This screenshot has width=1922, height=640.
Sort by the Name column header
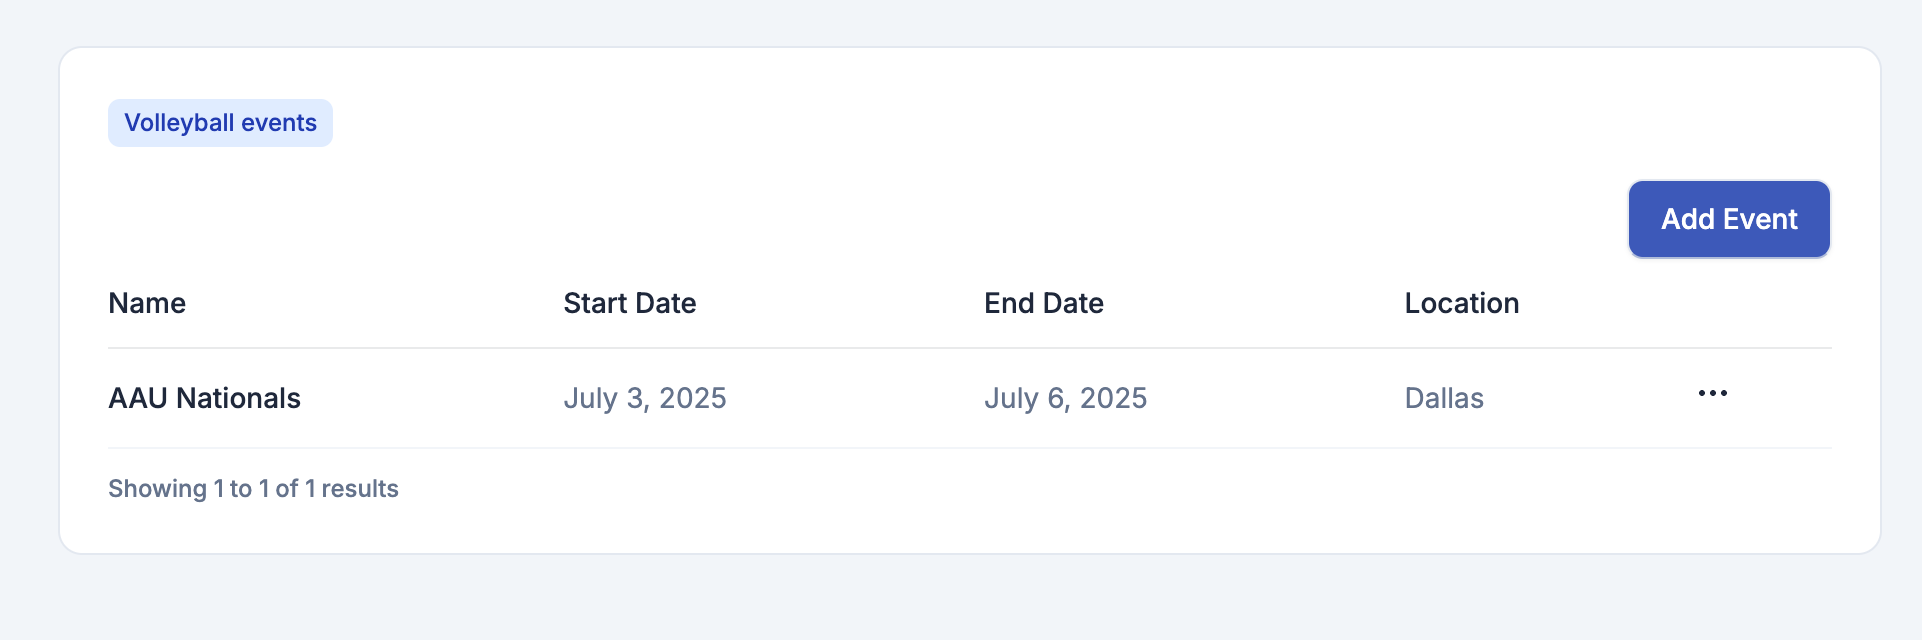coord(147,303)
